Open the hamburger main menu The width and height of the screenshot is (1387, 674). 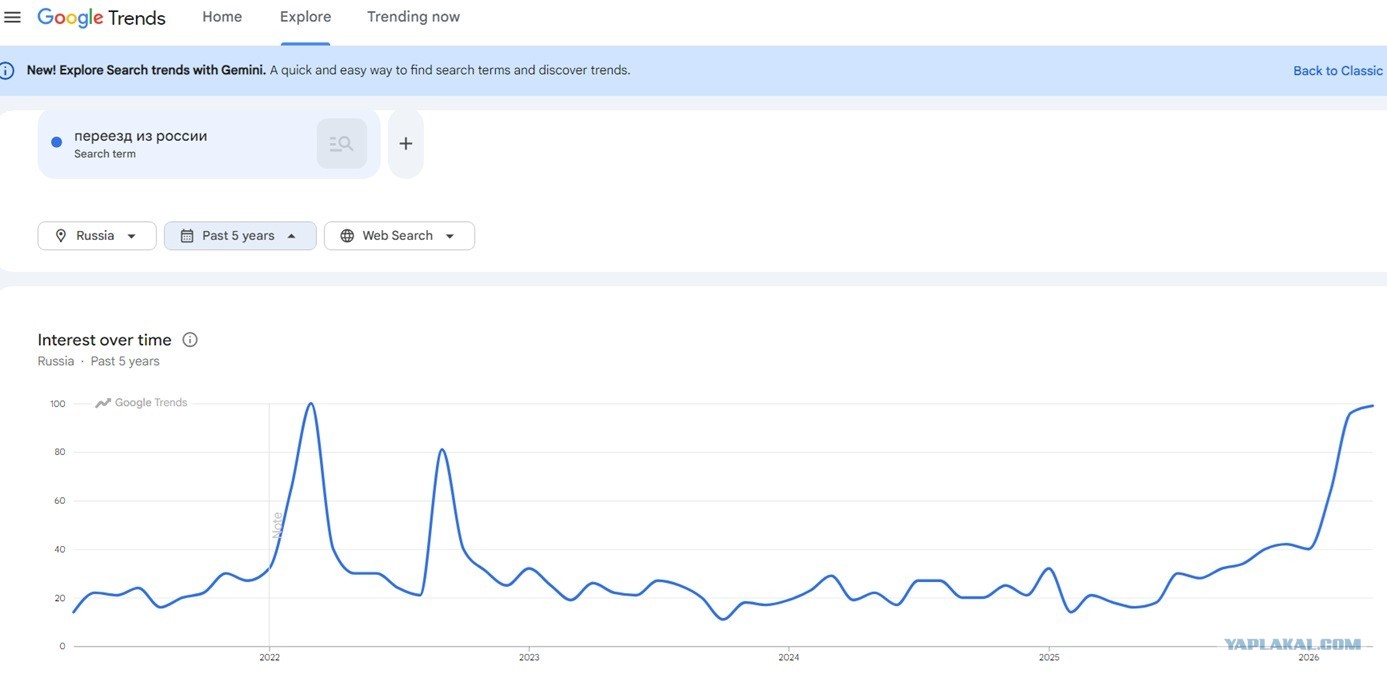click(x=12, y=17)
